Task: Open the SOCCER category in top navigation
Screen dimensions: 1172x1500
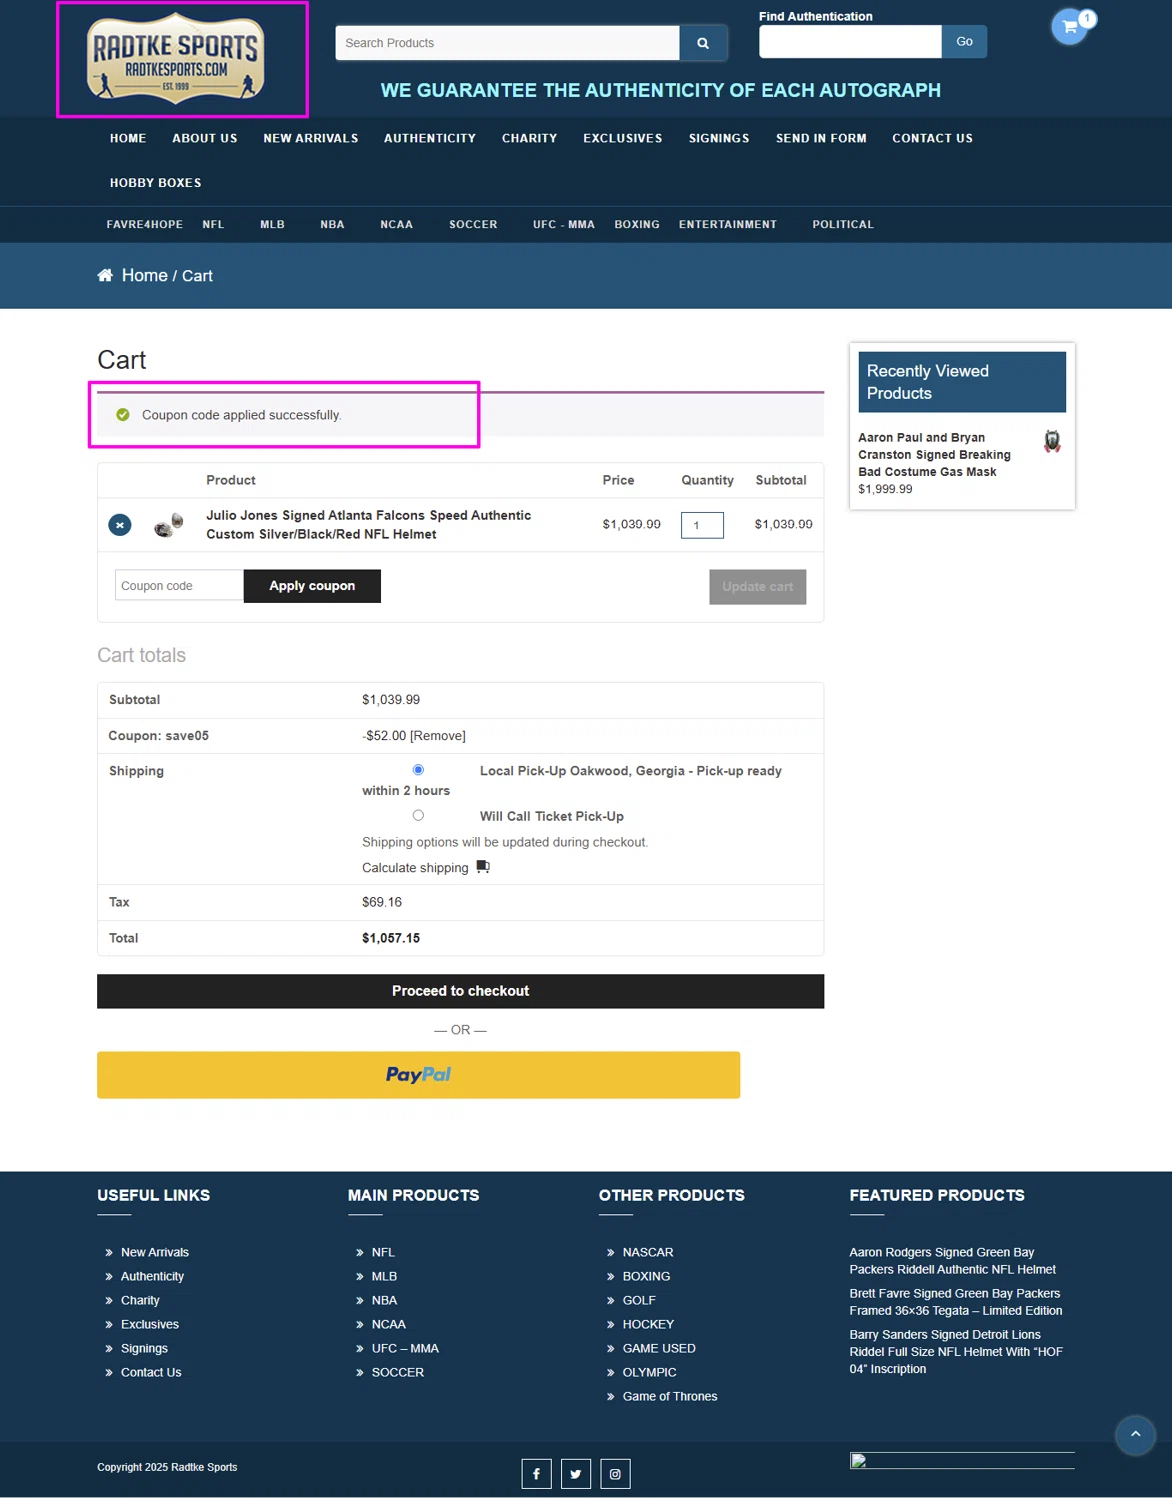Action: click(x=473, y=225)
